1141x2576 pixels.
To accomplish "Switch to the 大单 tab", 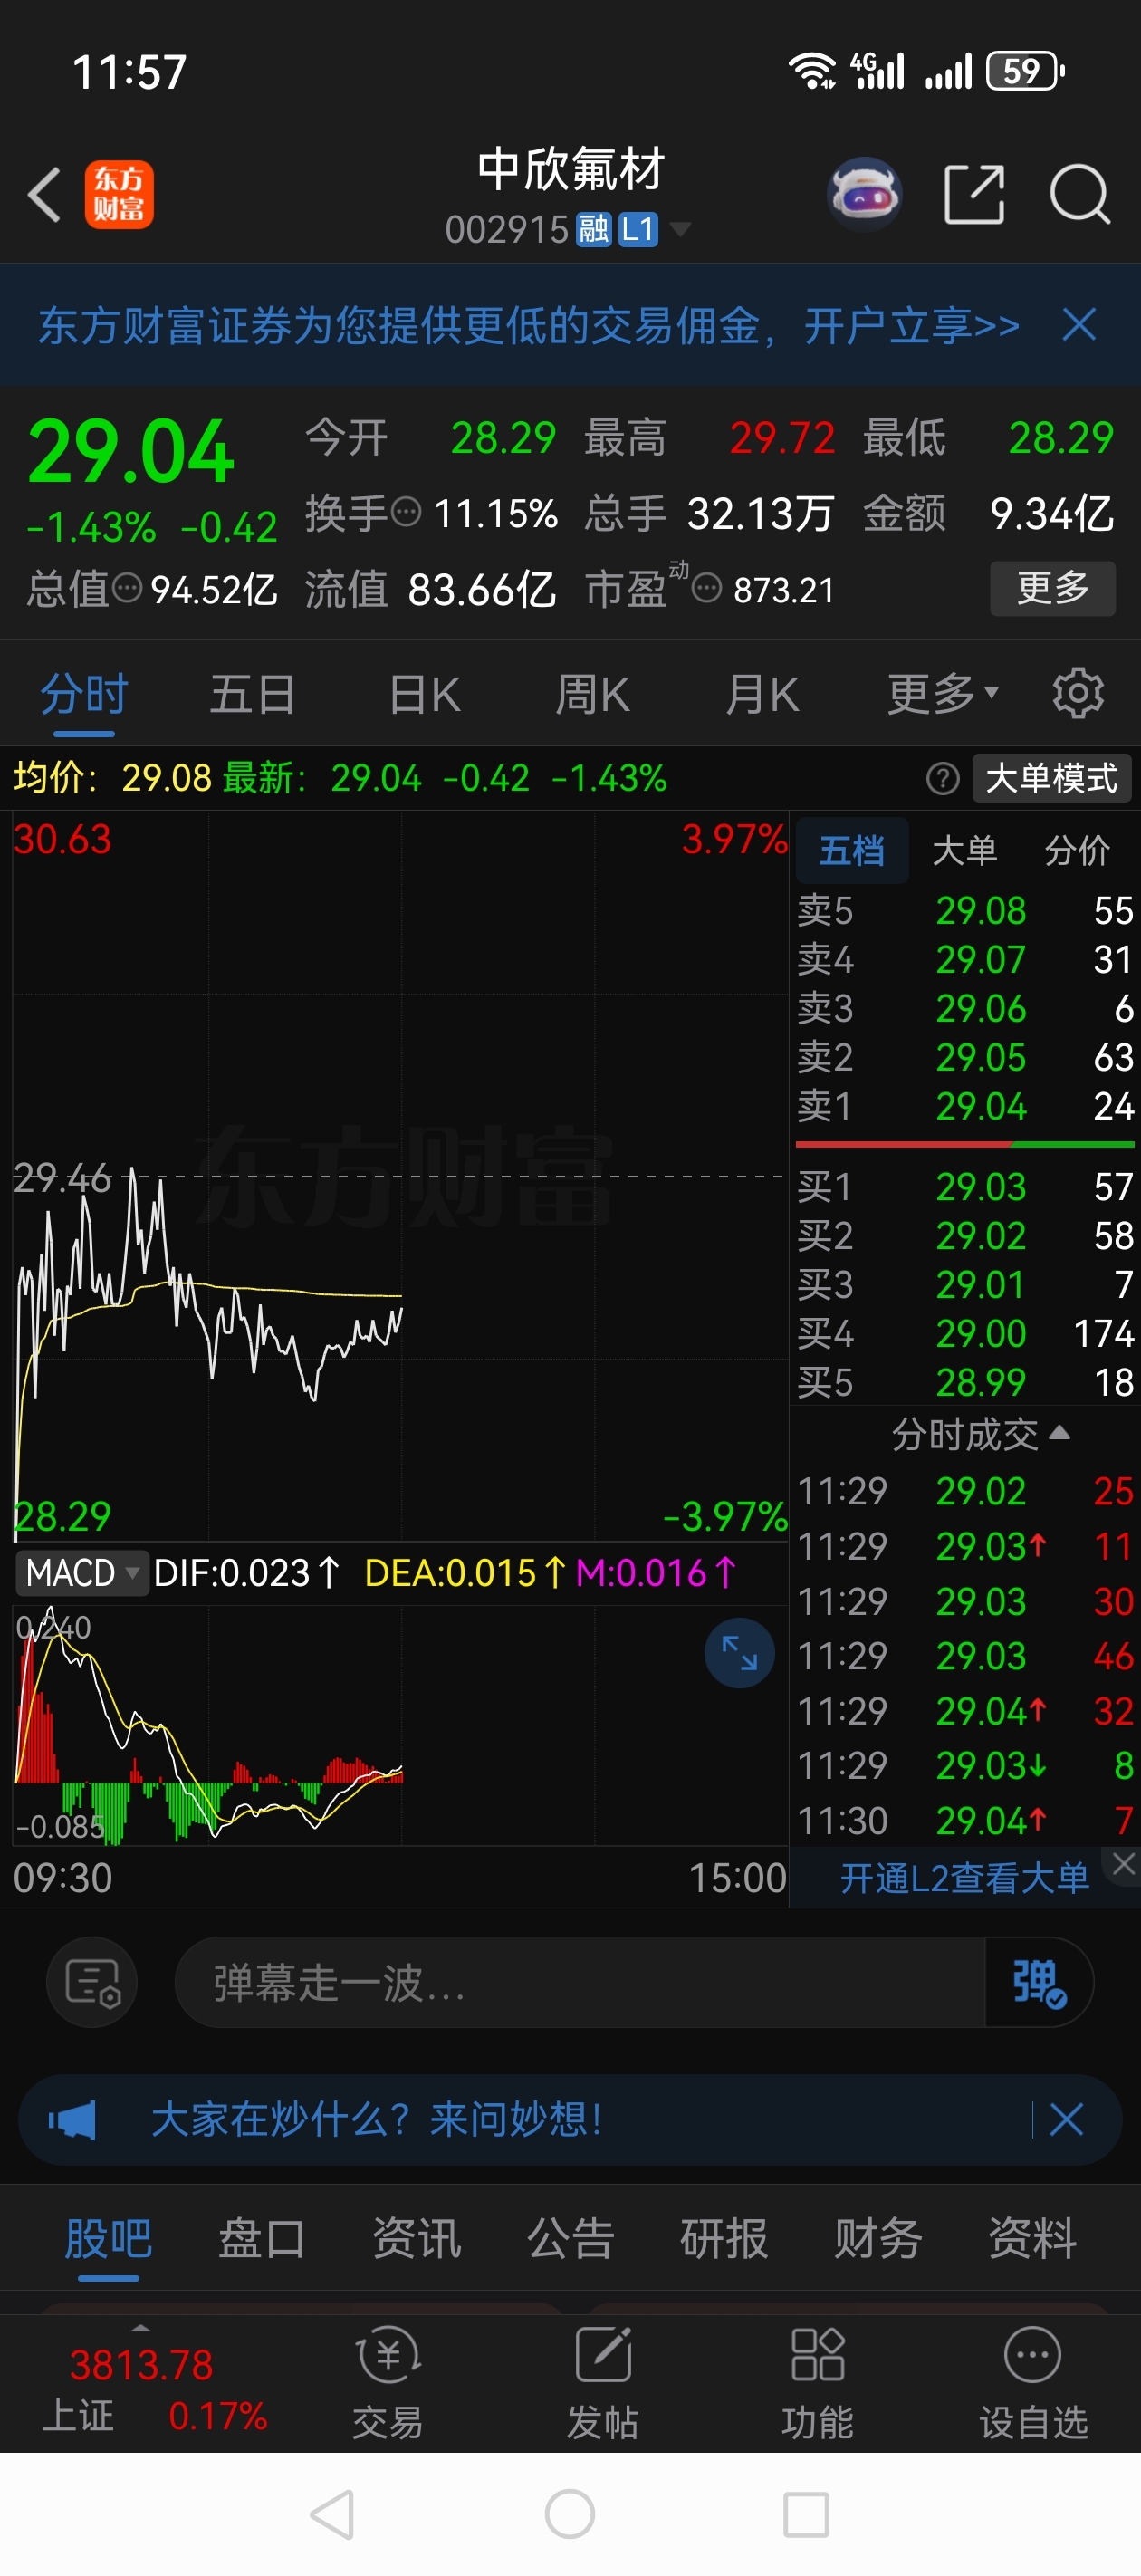I will click(x=964, y=850).
